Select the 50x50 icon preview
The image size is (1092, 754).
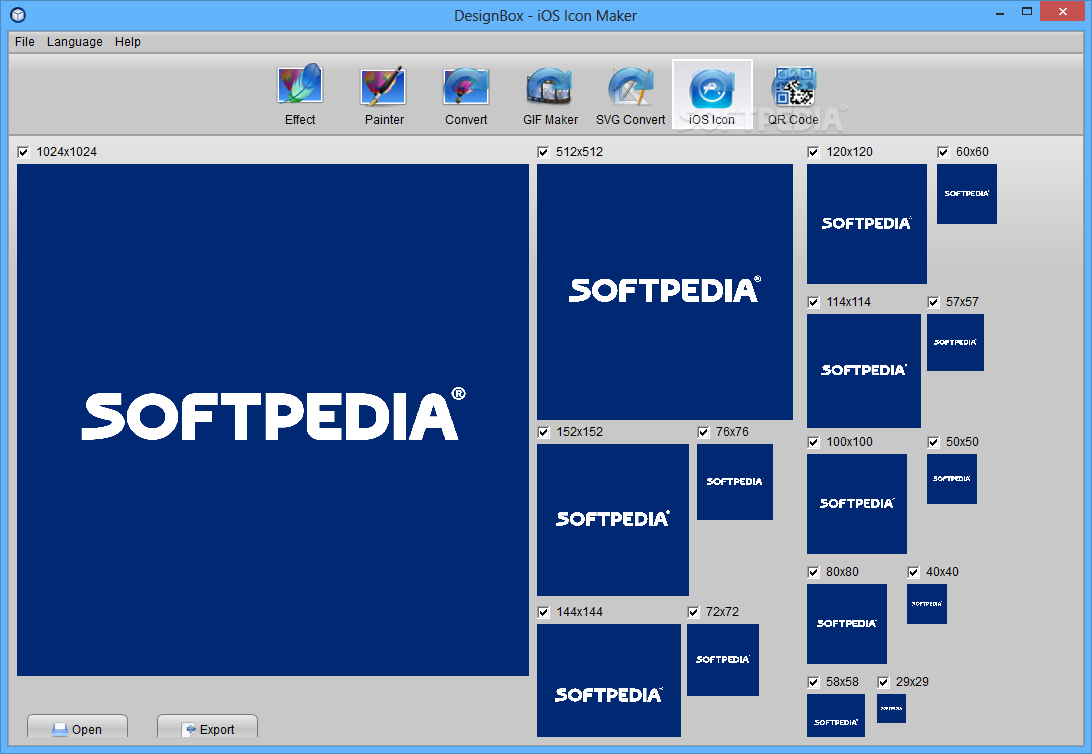point(952,479)
